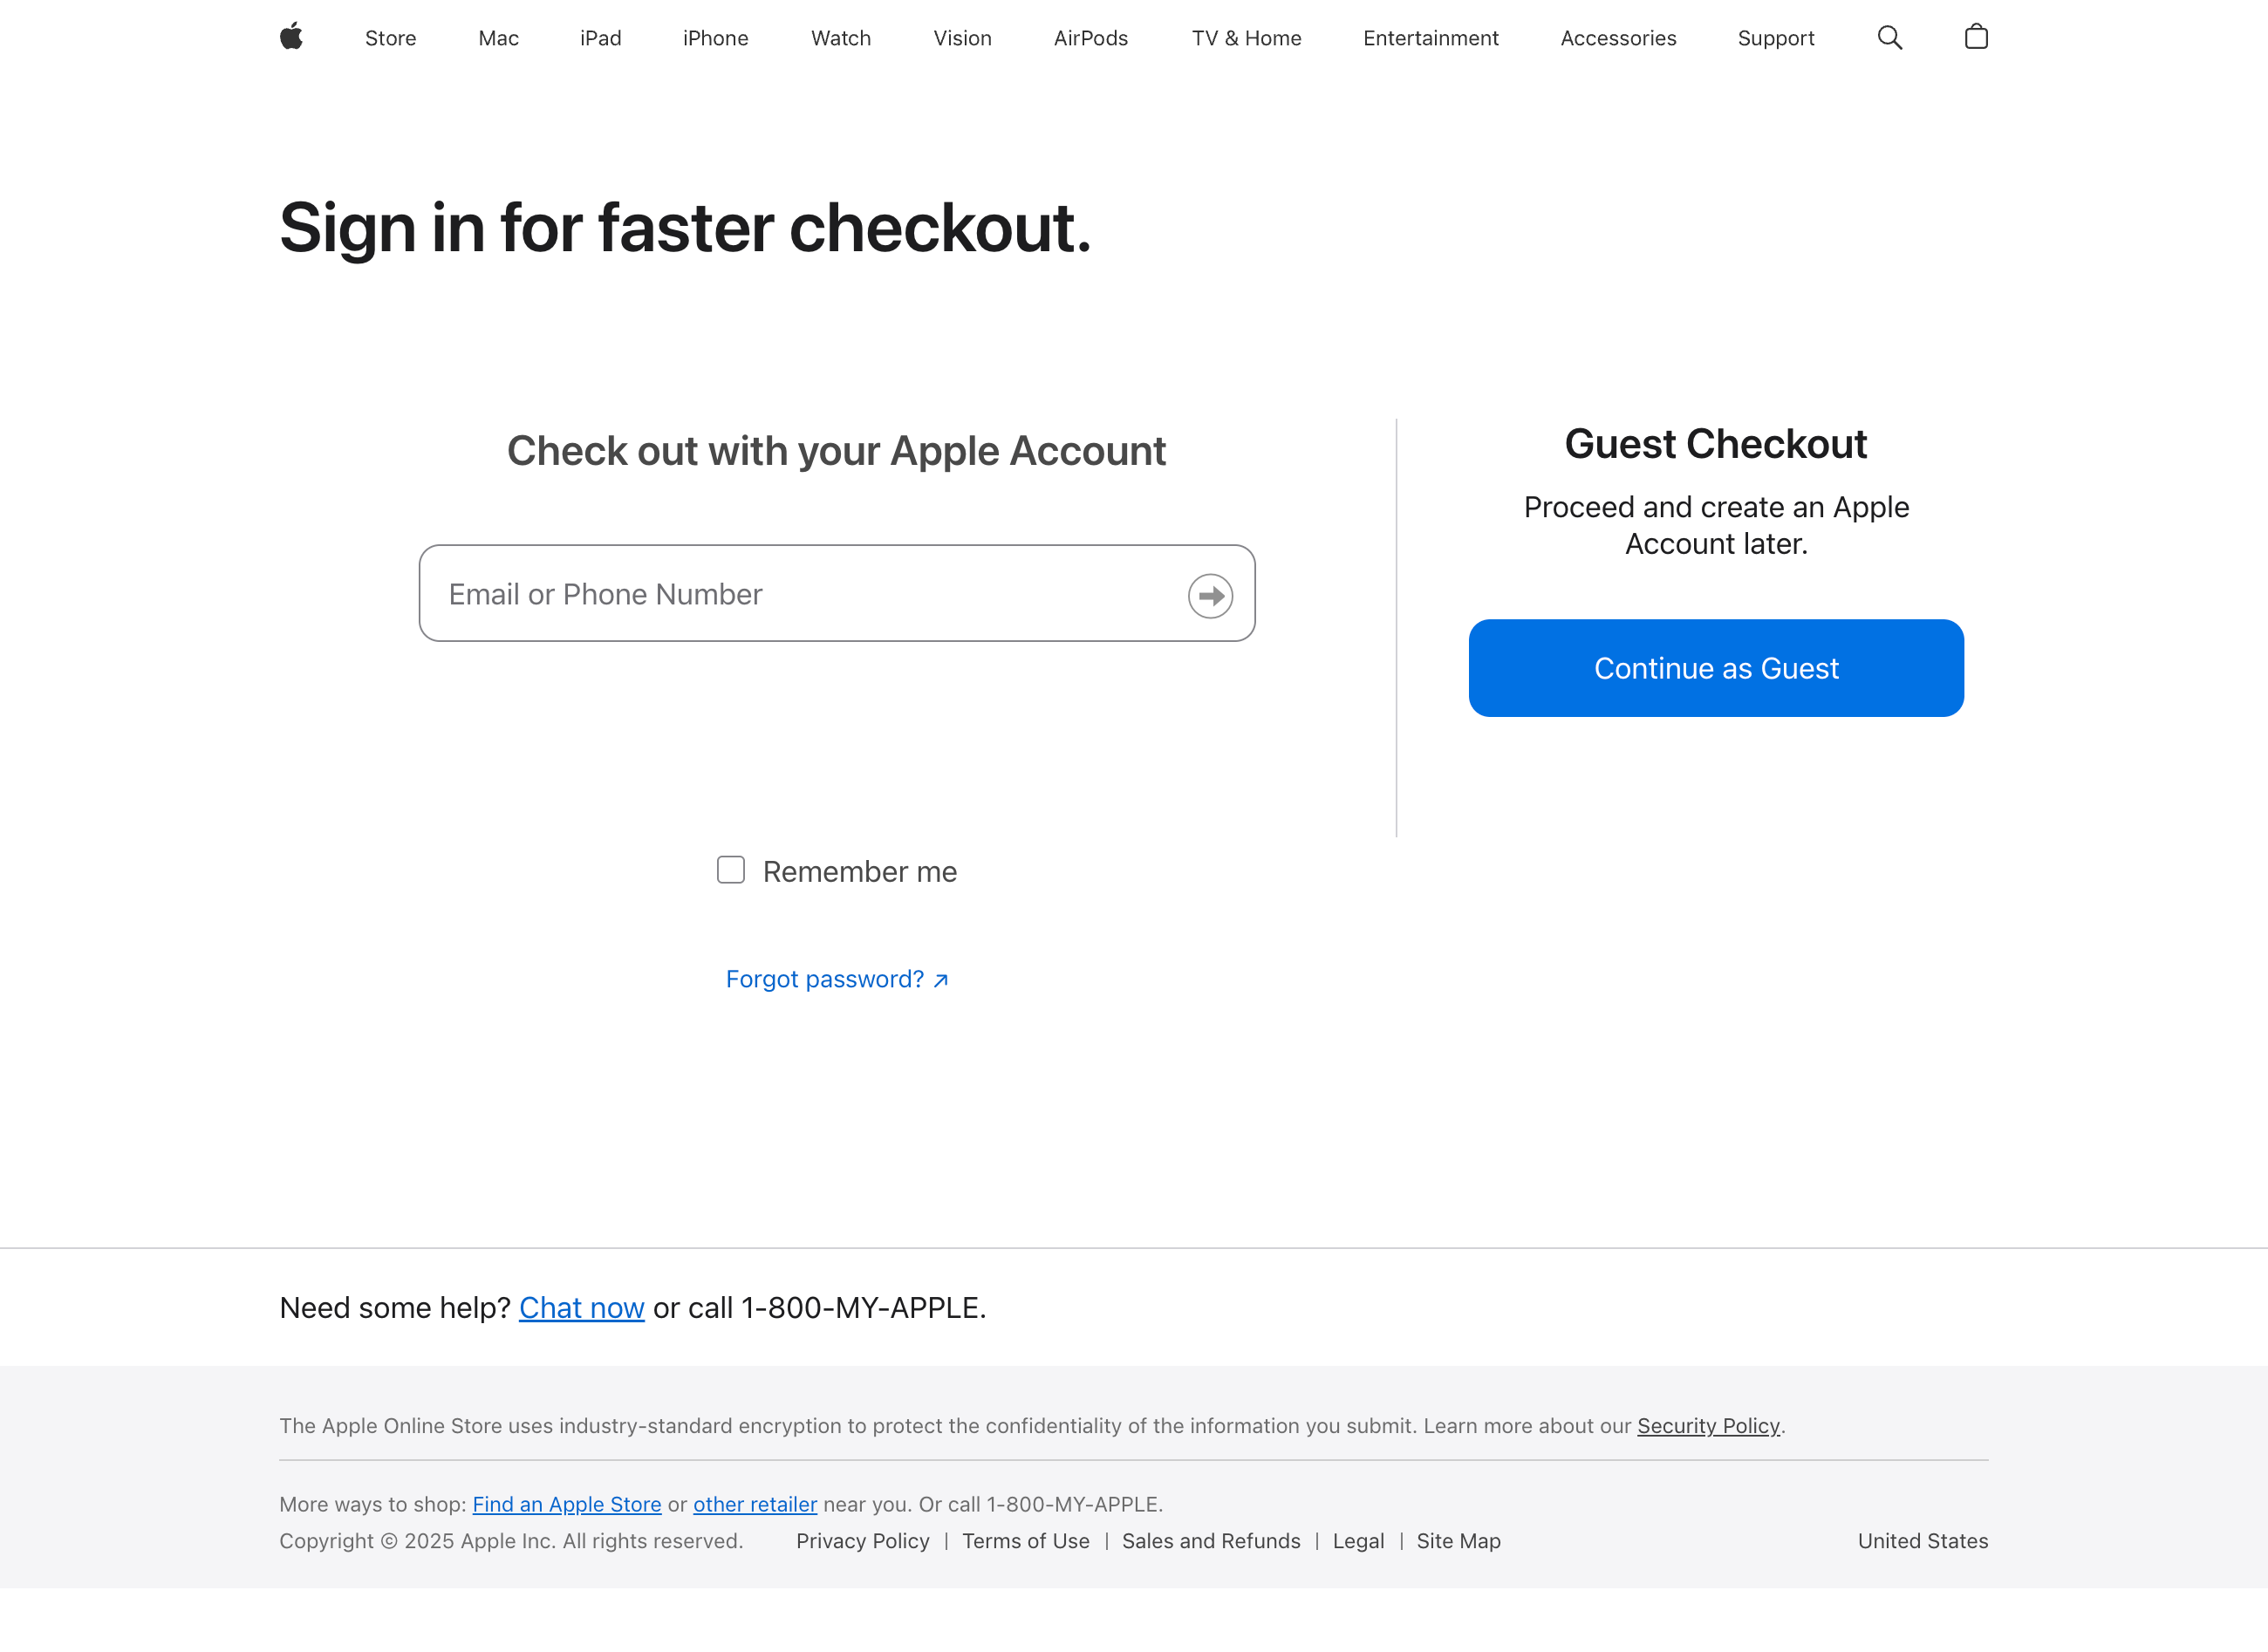This screenshot has width=2268, height=1652.
Task: Open the Privacy Policy footer link
Action: [862, 1541]
